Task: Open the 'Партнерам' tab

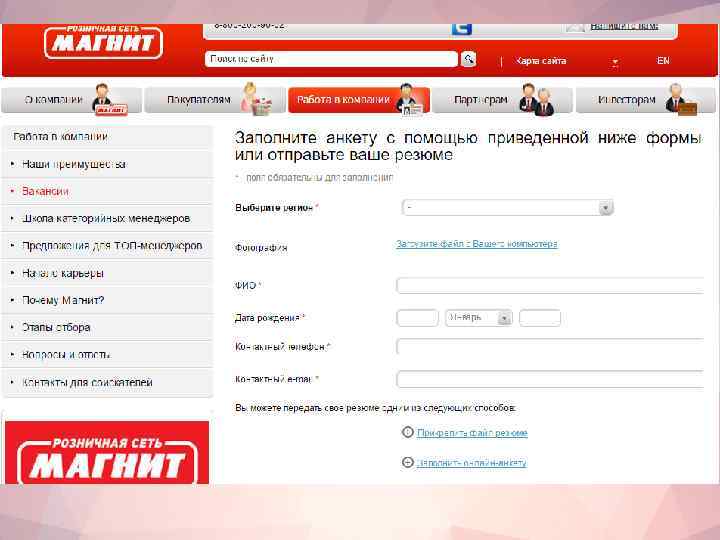Action: click(502, 100)
